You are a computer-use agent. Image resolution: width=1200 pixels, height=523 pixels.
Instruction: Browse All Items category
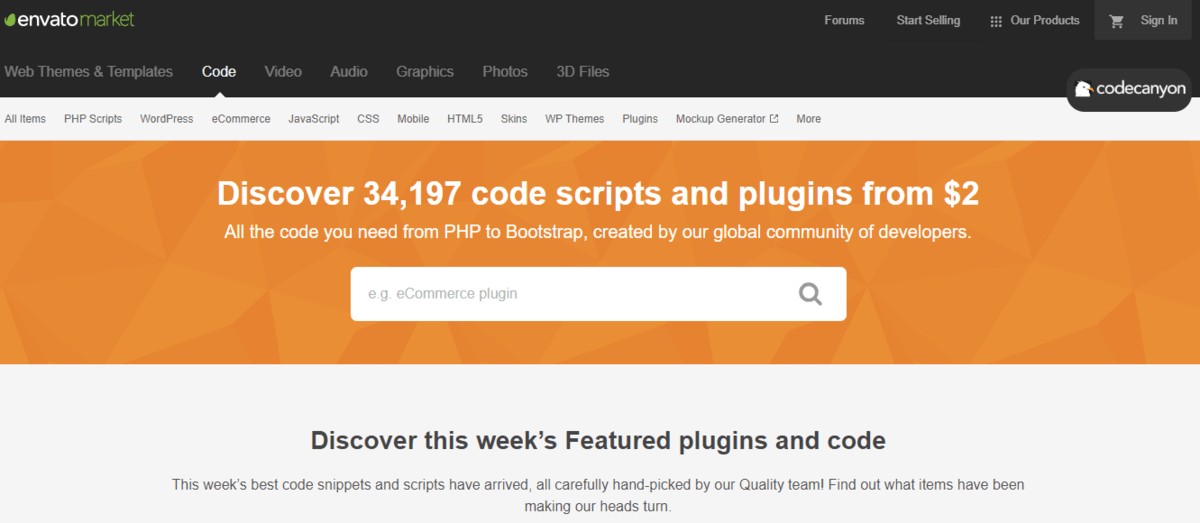25,118
